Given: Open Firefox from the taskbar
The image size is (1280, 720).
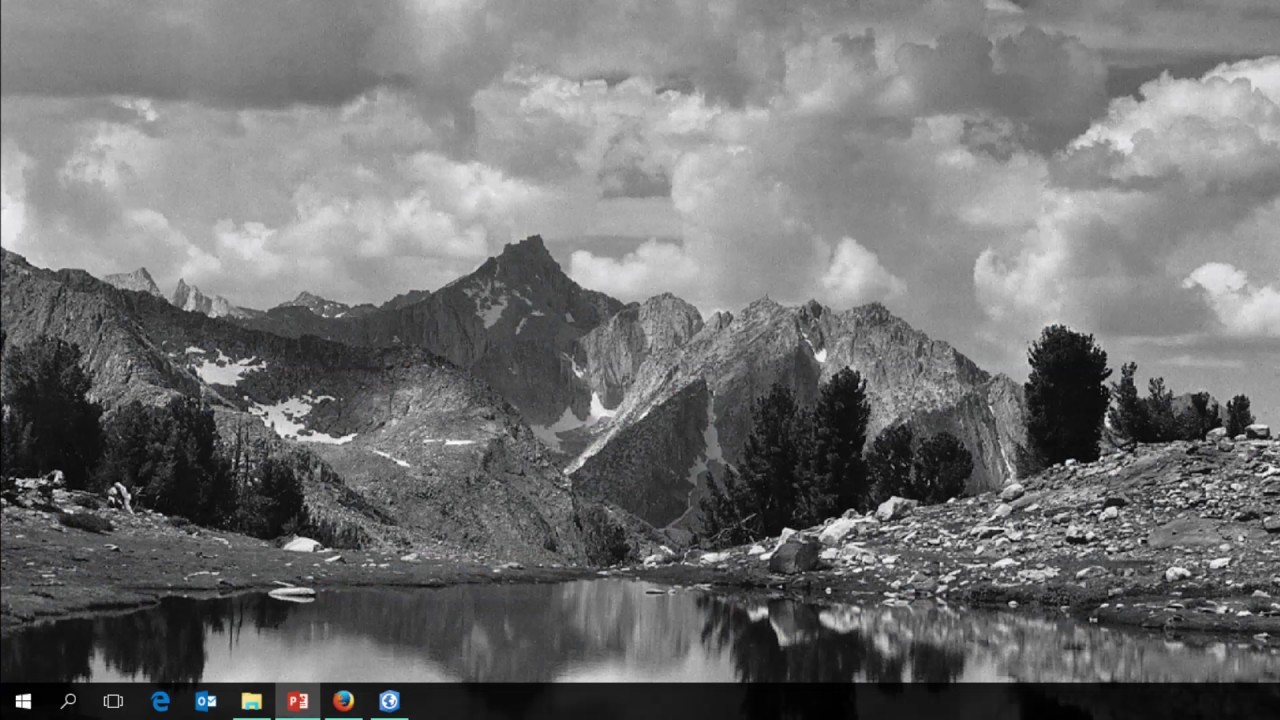Looking at the screenshot, I should (x=344, y=701).
